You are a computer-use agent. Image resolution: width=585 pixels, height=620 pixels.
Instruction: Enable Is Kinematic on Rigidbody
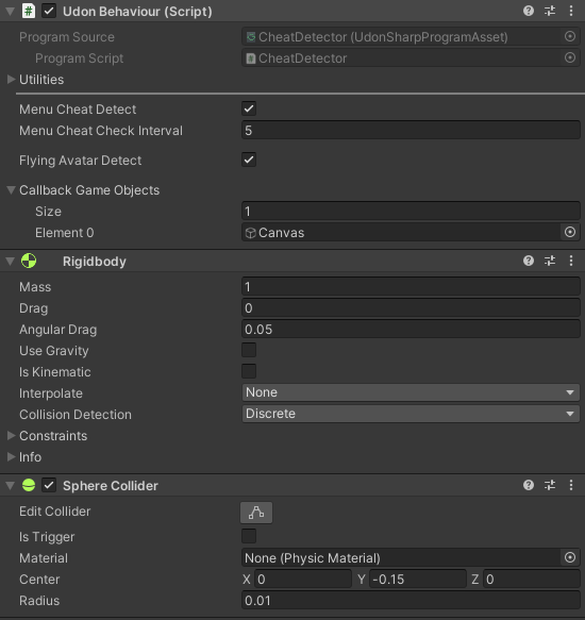249,371
